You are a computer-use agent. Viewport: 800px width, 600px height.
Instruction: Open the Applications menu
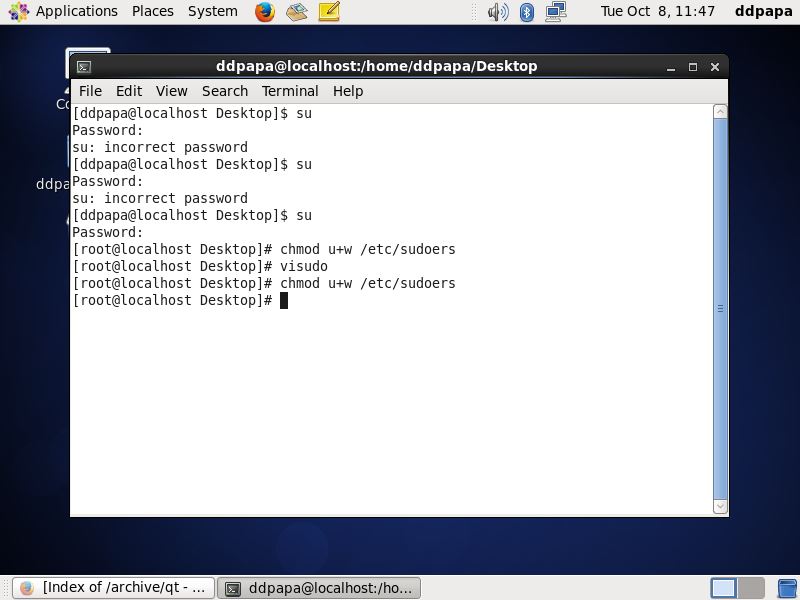pyautogui.click(x=65, y=11)
